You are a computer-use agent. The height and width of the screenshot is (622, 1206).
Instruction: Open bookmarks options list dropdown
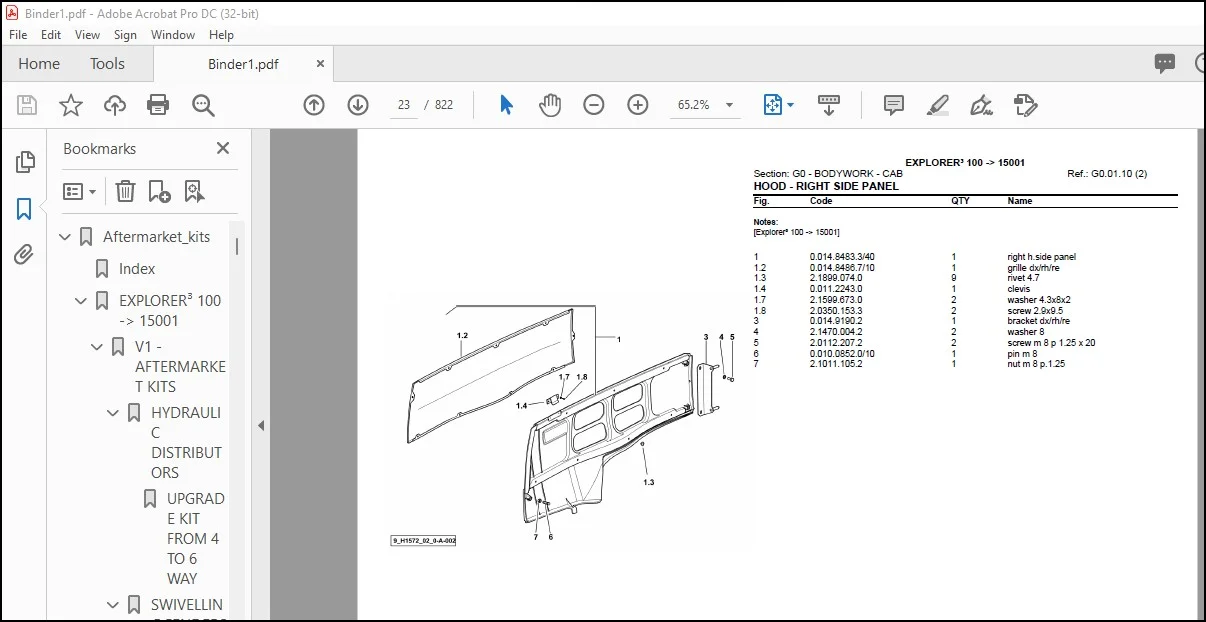click(79, 191)
